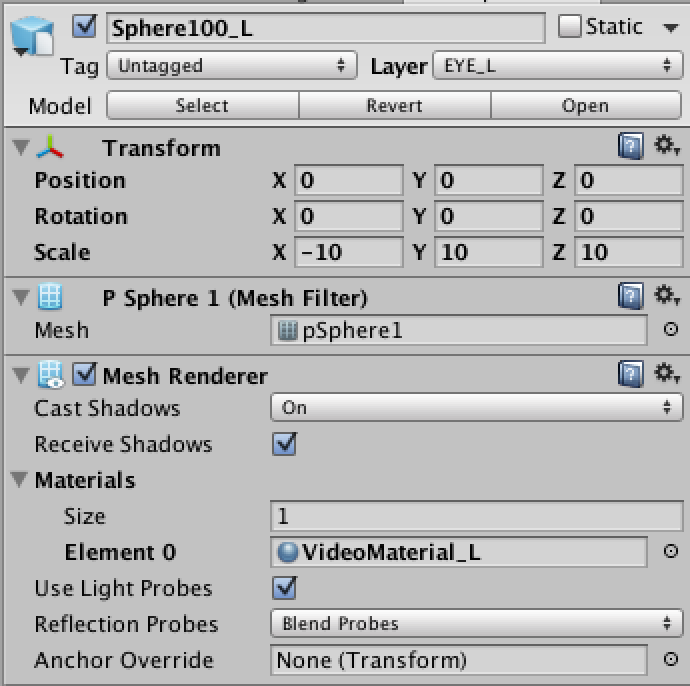Click the object name field Sphere100_L

(326, 28)
